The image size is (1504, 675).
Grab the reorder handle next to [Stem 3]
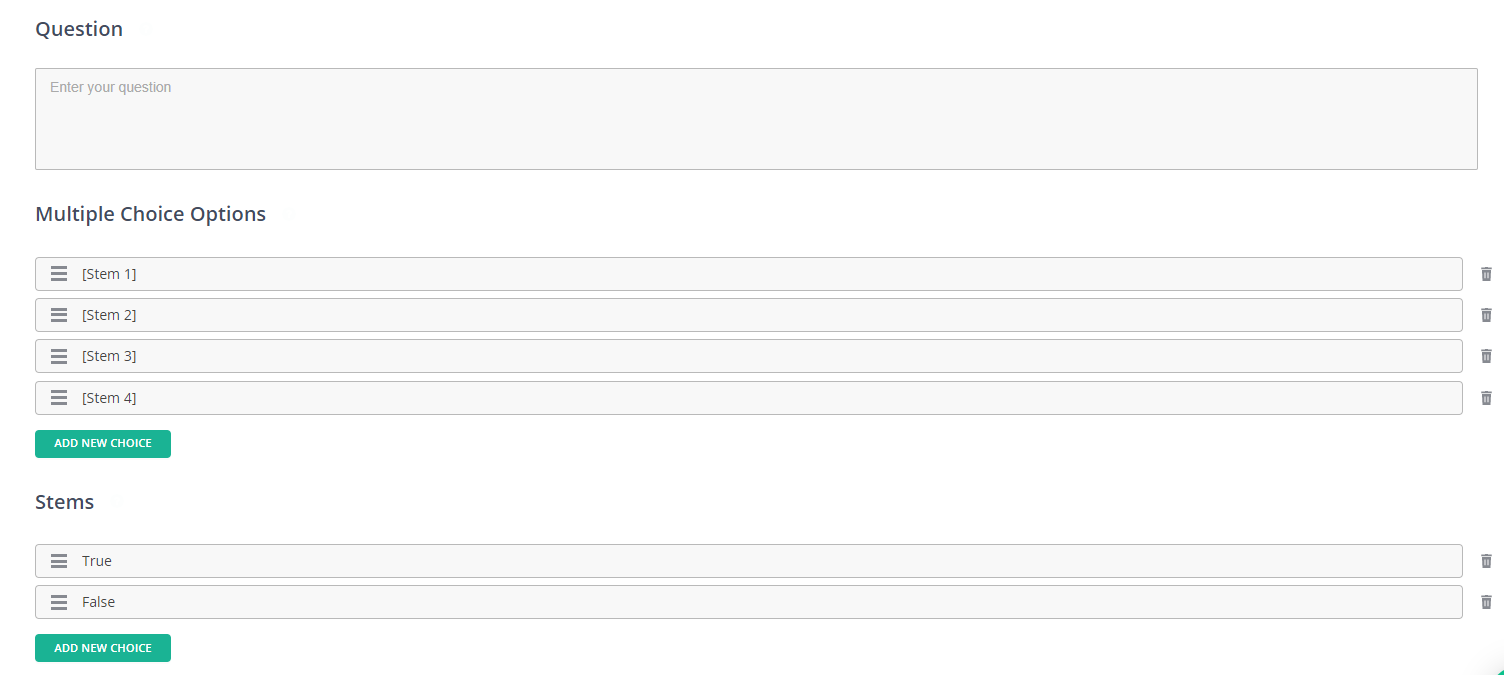(x=59, y=356)
